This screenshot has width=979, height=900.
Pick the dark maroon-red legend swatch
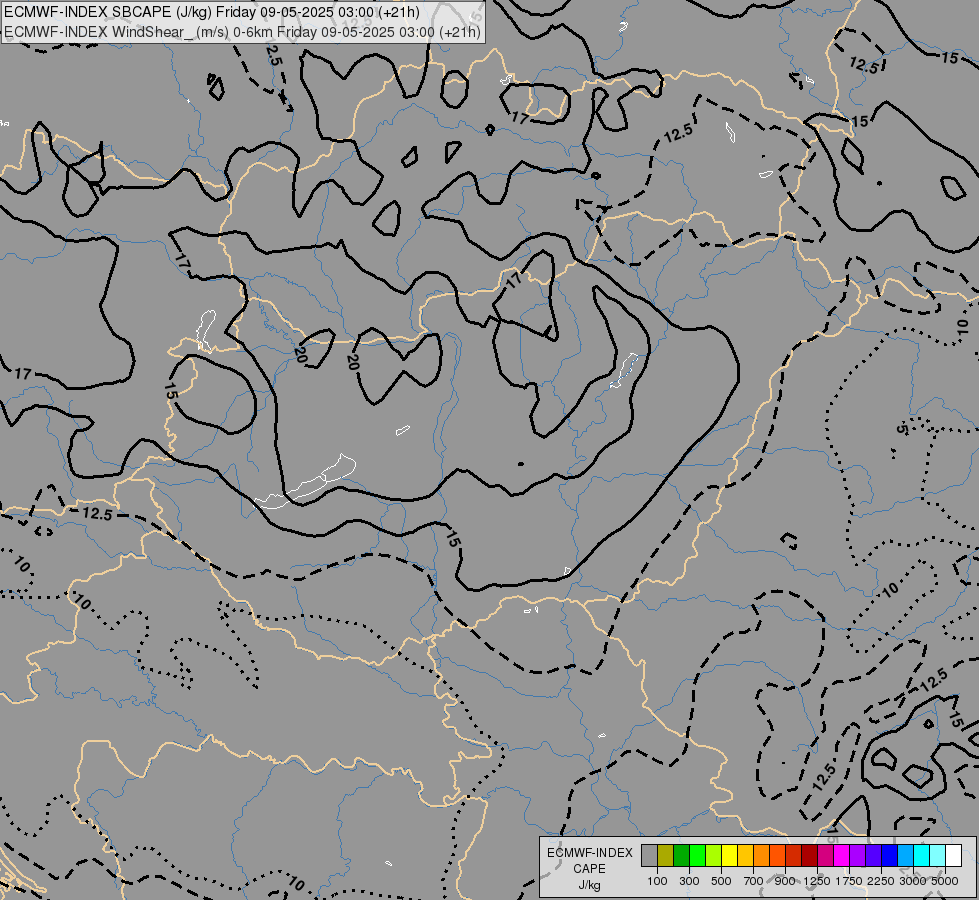click(809, 855)
